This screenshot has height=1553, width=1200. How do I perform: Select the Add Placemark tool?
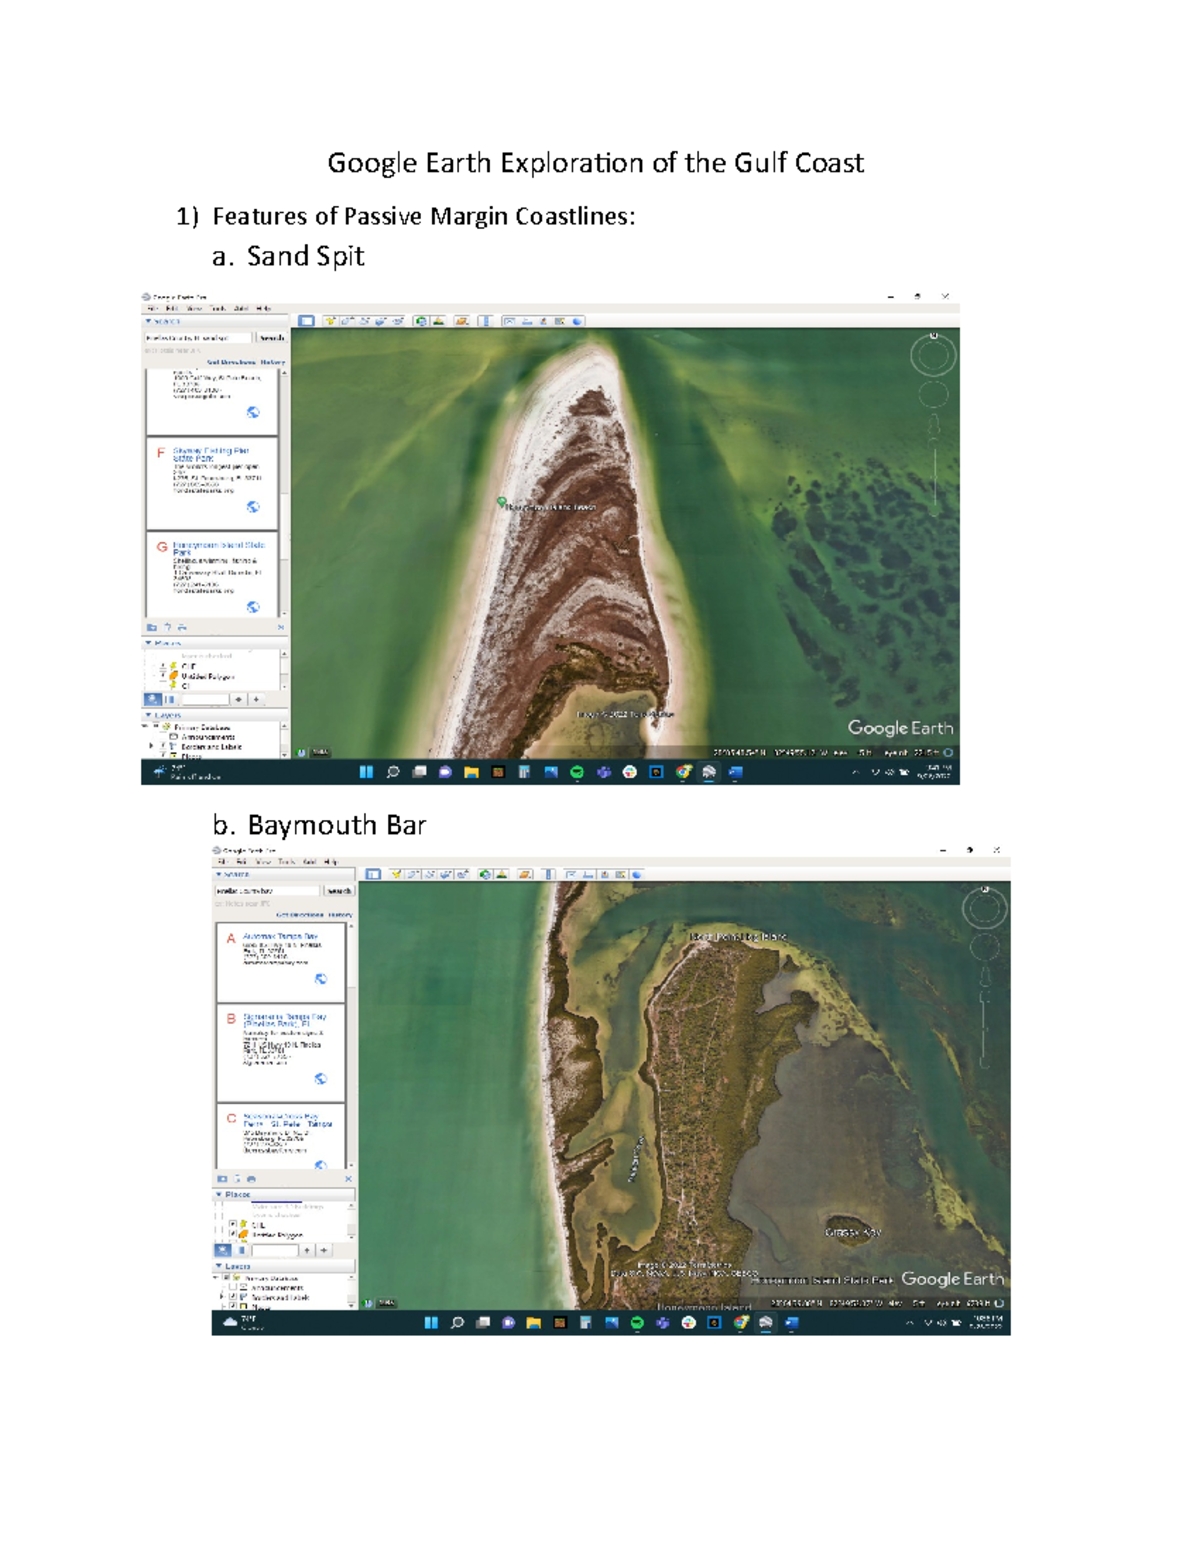tap(330, 320)
